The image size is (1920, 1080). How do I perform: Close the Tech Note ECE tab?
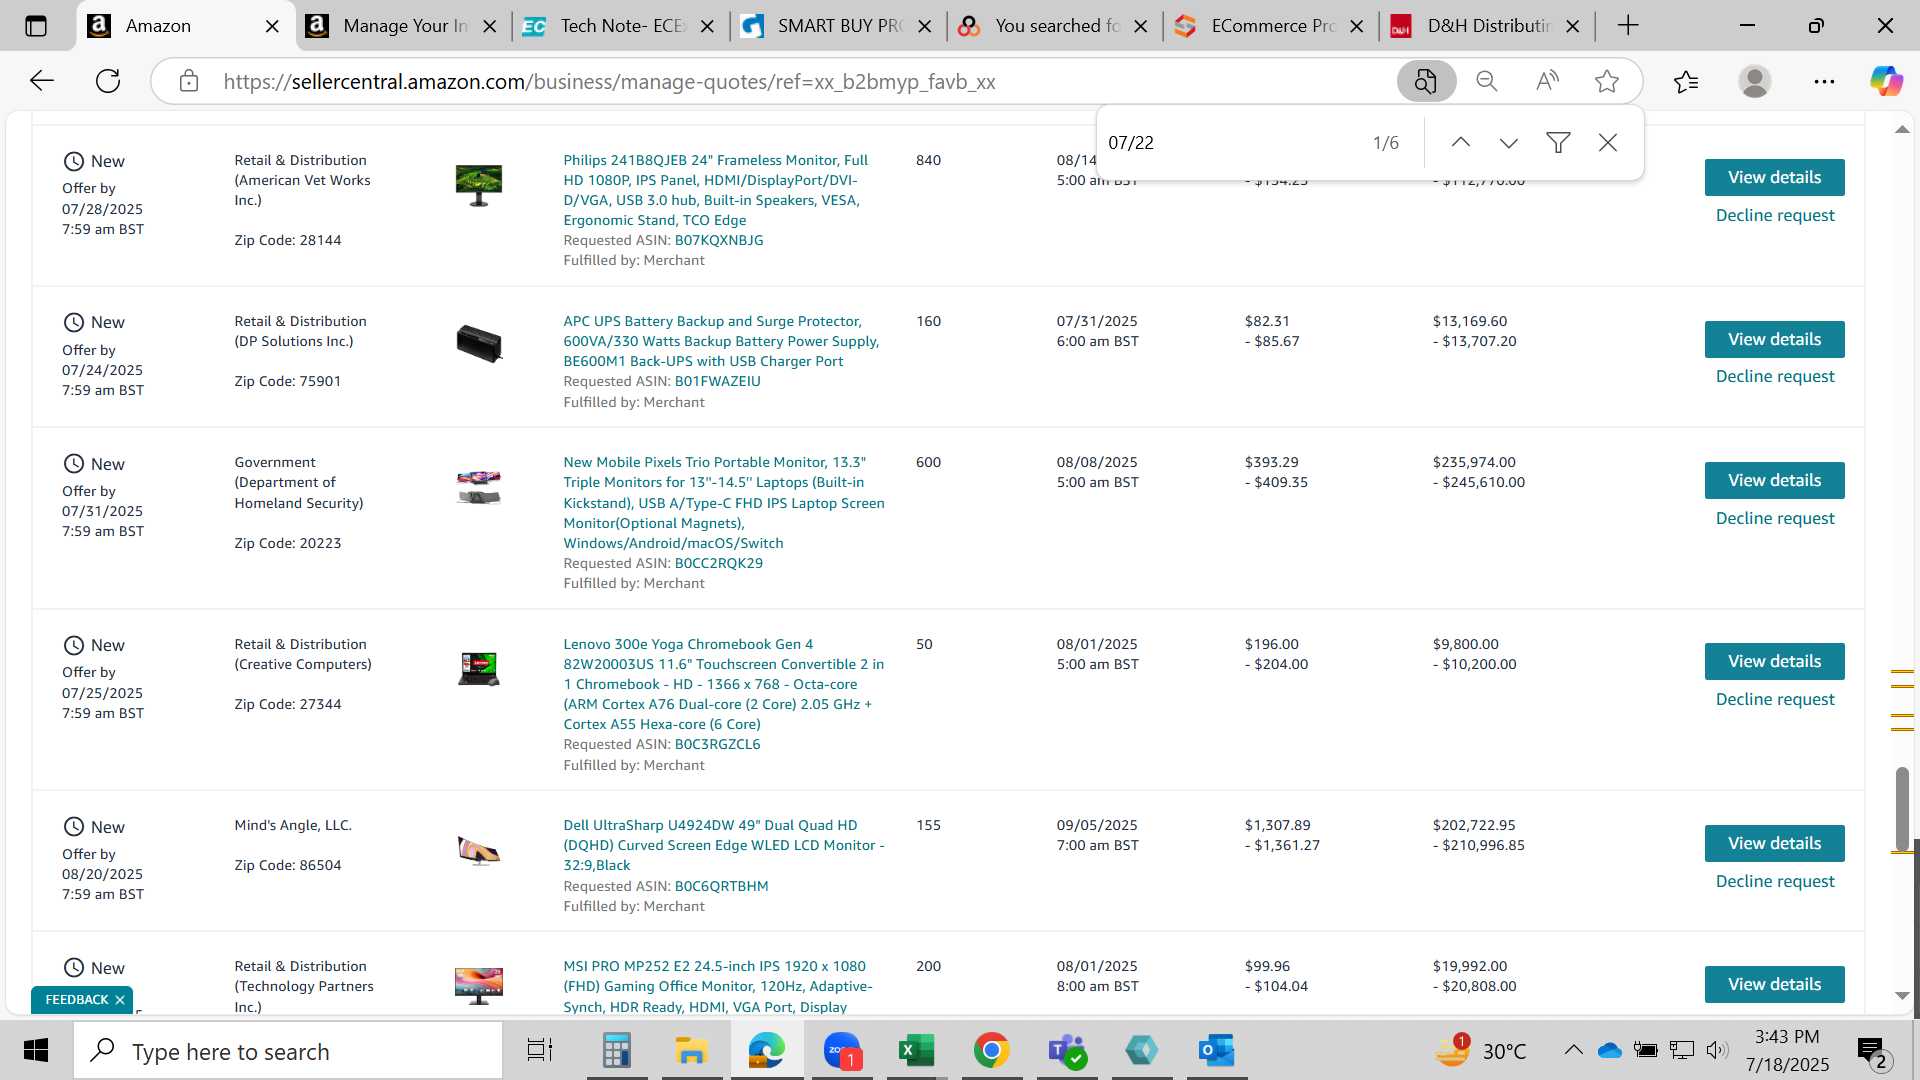(707, 26)
